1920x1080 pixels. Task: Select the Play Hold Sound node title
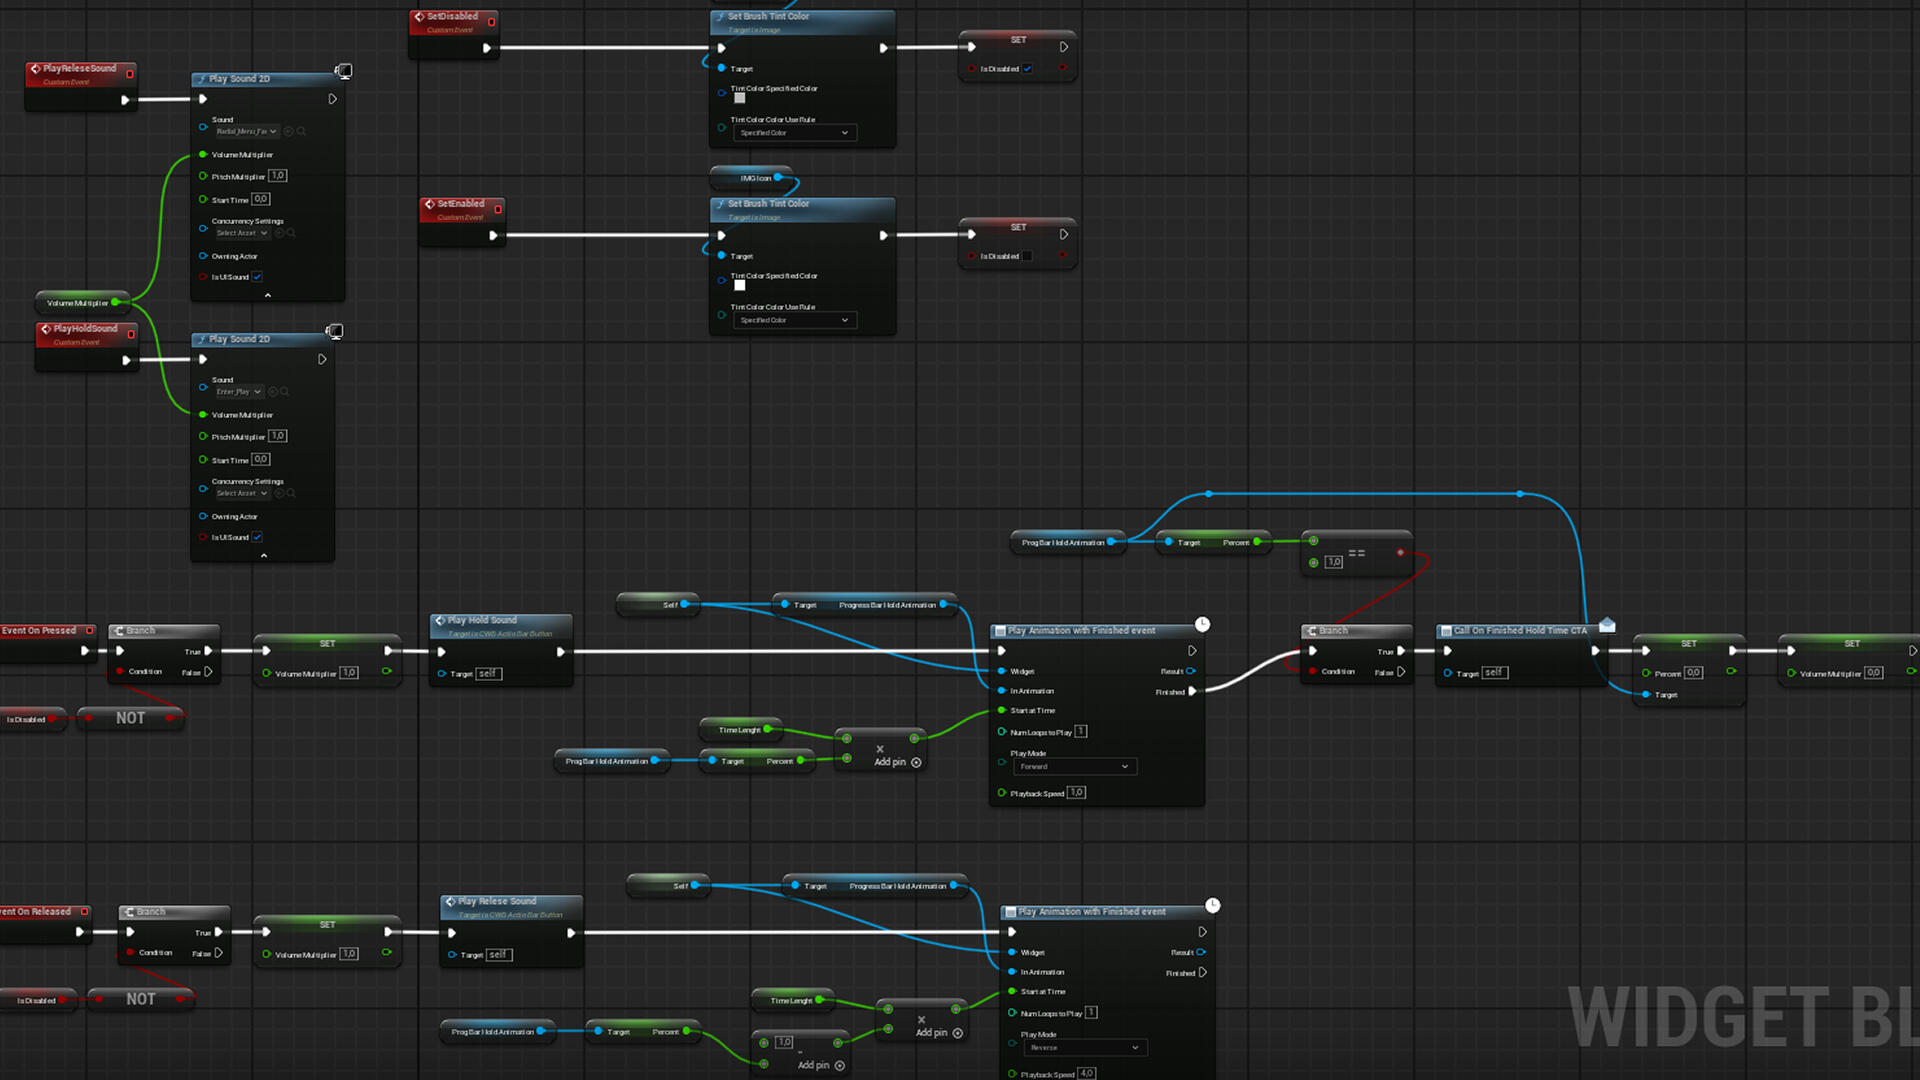coord(482,620)
